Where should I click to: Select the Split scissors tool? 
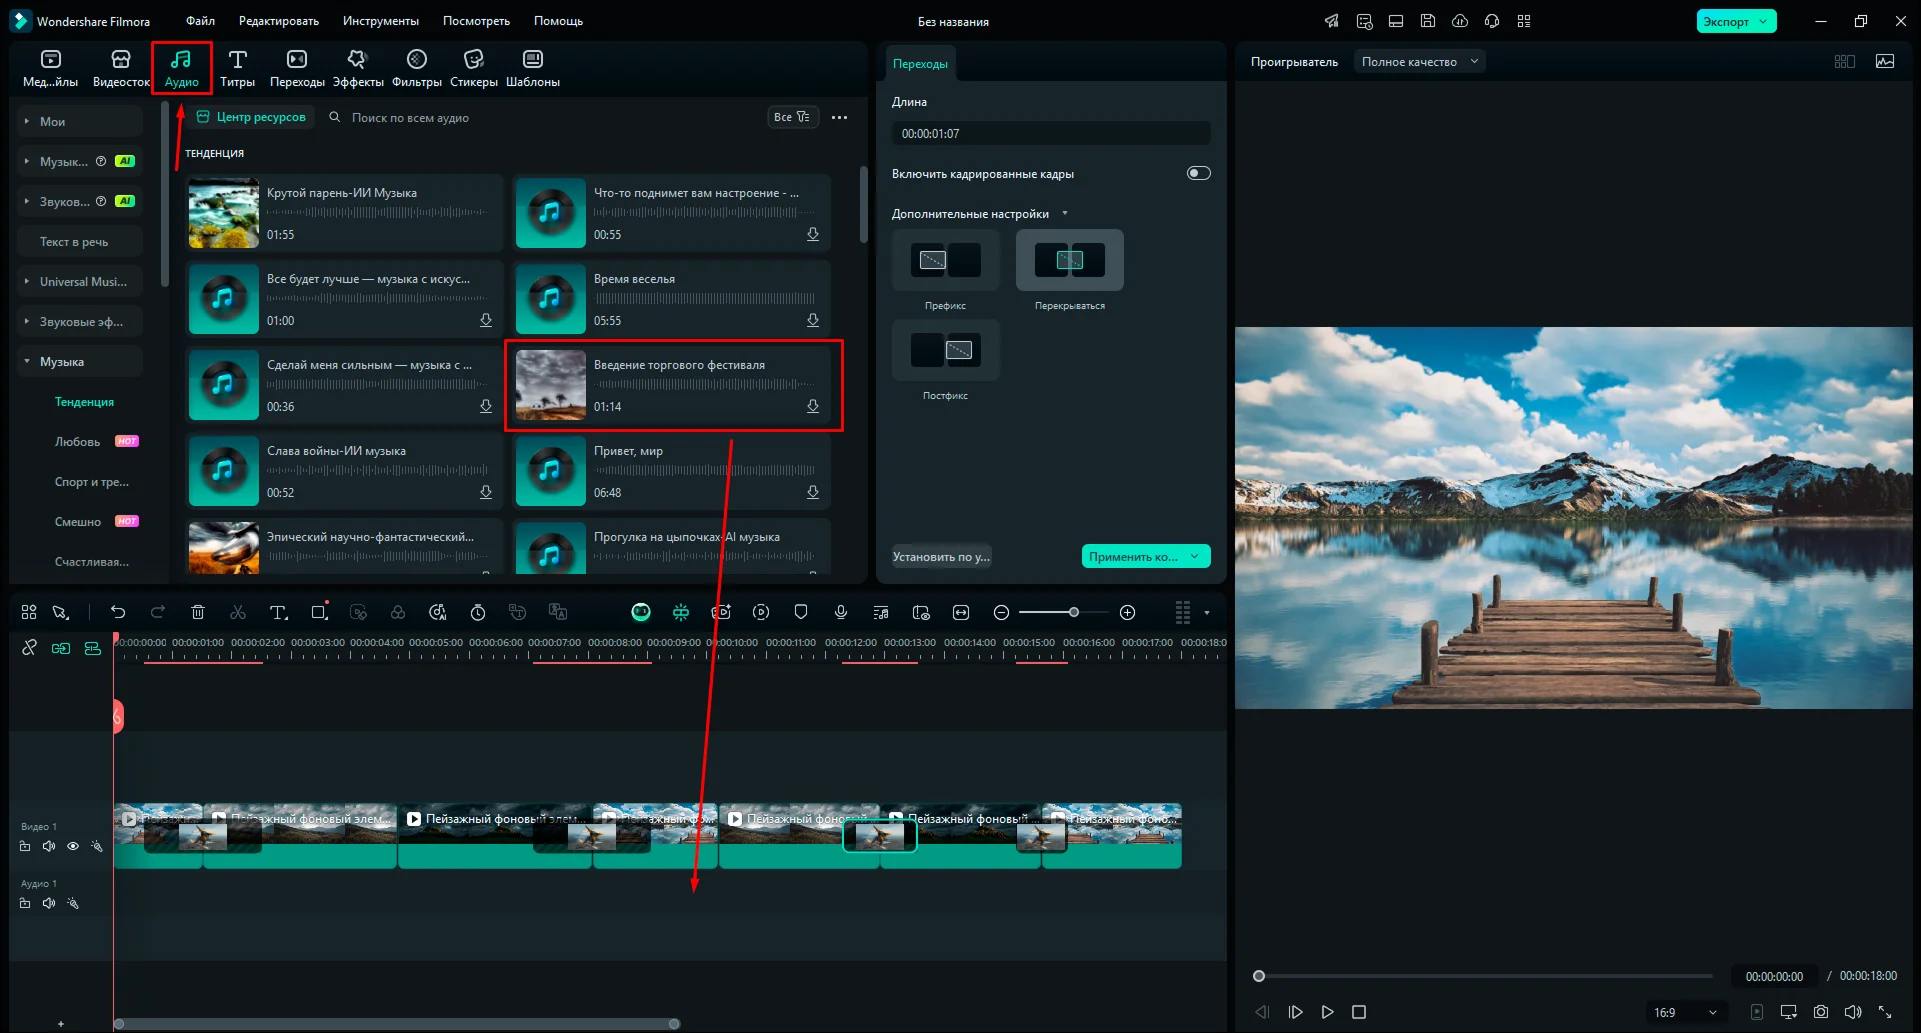(238, 612)
